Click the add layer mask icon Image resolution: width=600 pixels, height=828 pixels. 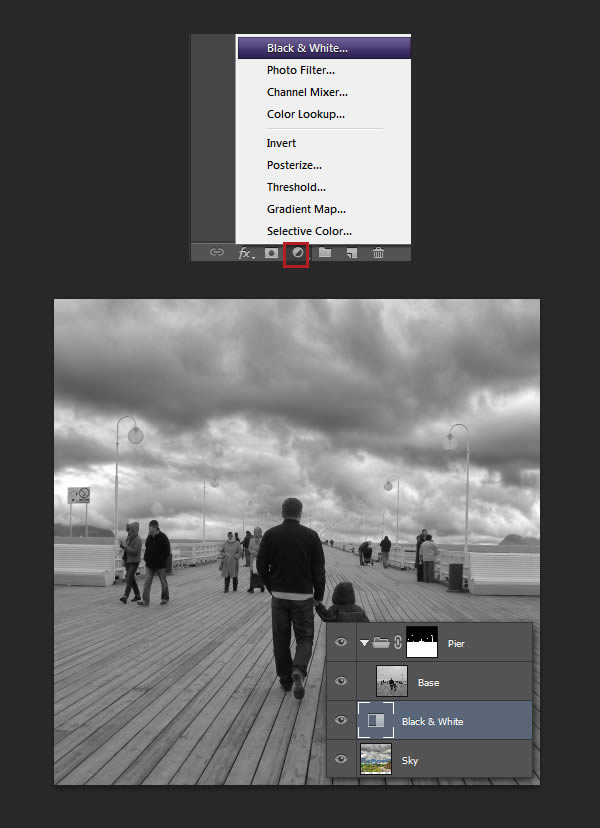[271, 253]
